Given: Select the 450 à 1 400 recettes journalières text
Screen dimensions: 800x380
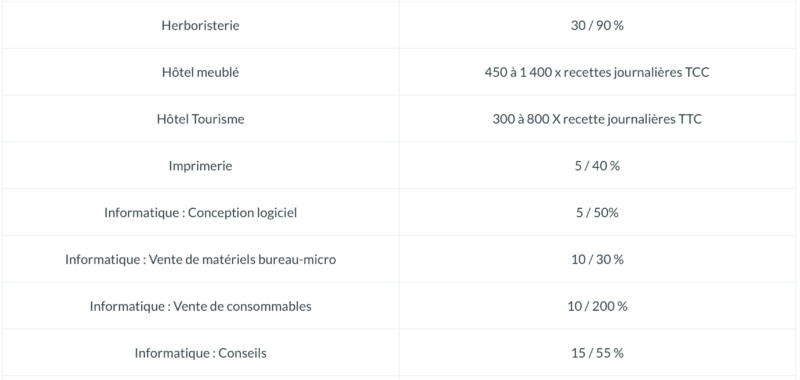Looking at the screenshot, I should point(597,72).
